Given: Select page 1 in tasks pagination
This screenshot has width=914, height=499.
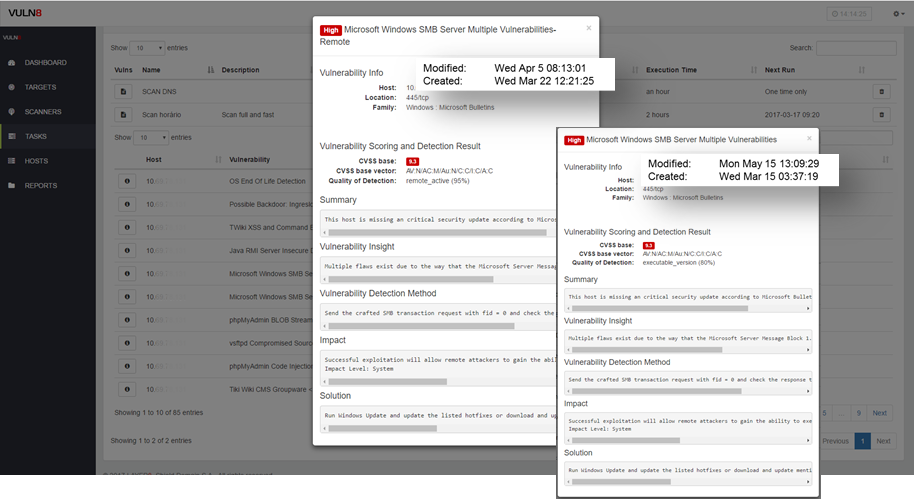Looking at the screenshot, I should [x=863, y=441].
